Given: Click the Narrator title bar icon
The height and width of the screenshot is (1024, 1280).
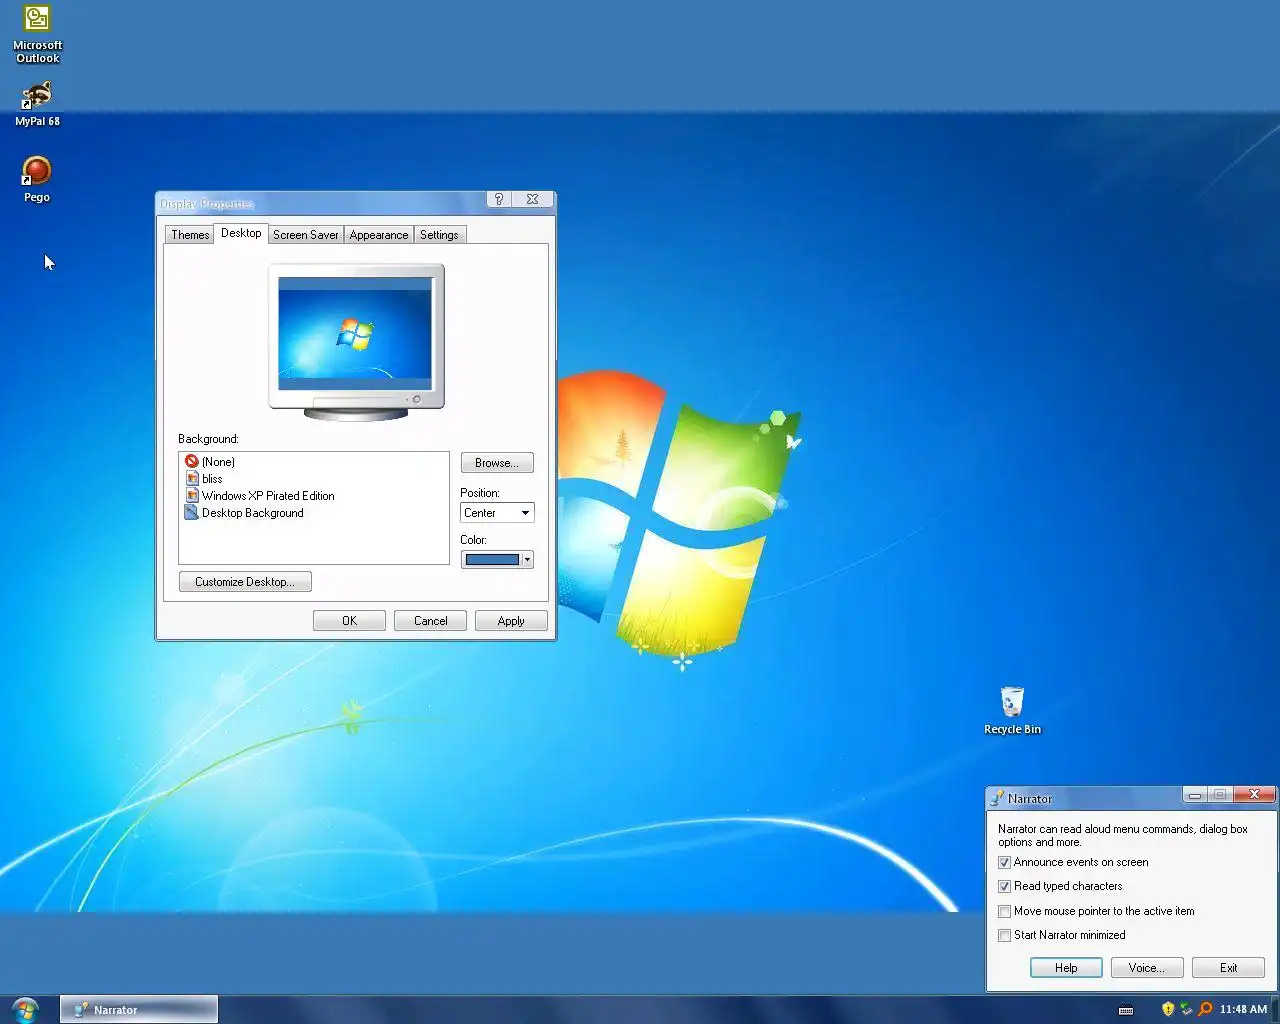Looking at the screenshot, I should 997,798.
